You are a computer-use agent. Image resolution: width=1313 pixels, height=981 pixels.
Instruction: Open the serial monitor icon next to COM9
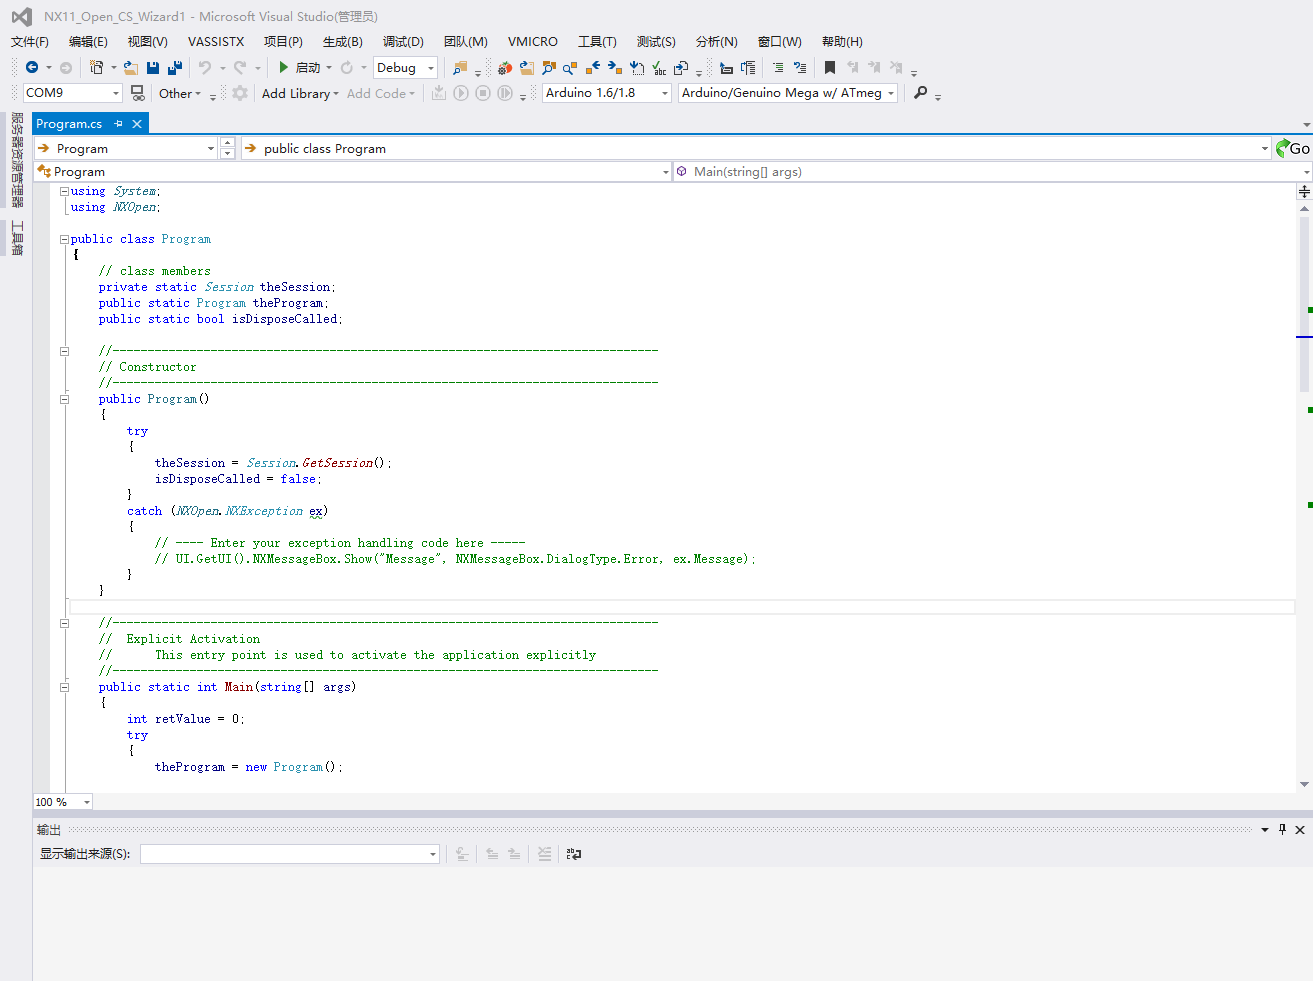point(137,92)
